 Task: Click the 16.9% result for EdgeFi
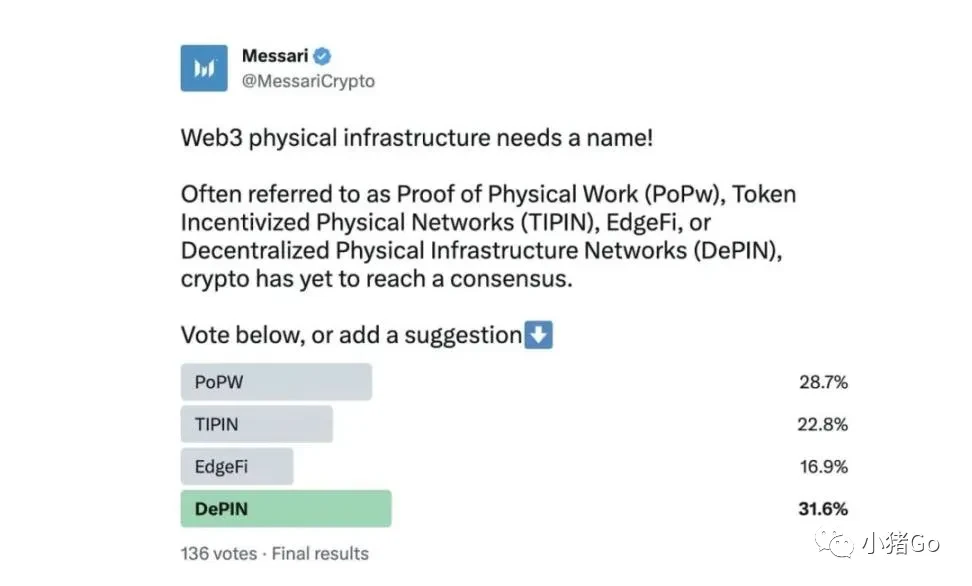(822, 467)
